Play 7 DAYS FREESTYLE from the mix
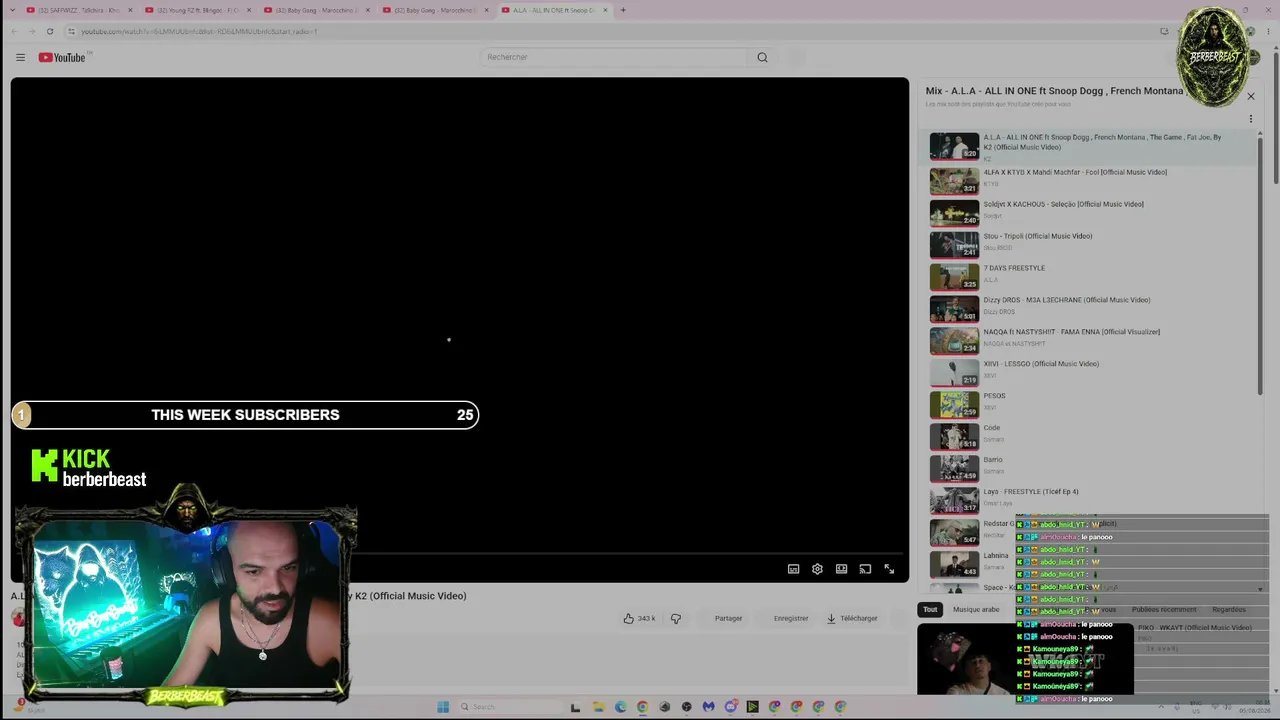 [x=1090, y=276]
